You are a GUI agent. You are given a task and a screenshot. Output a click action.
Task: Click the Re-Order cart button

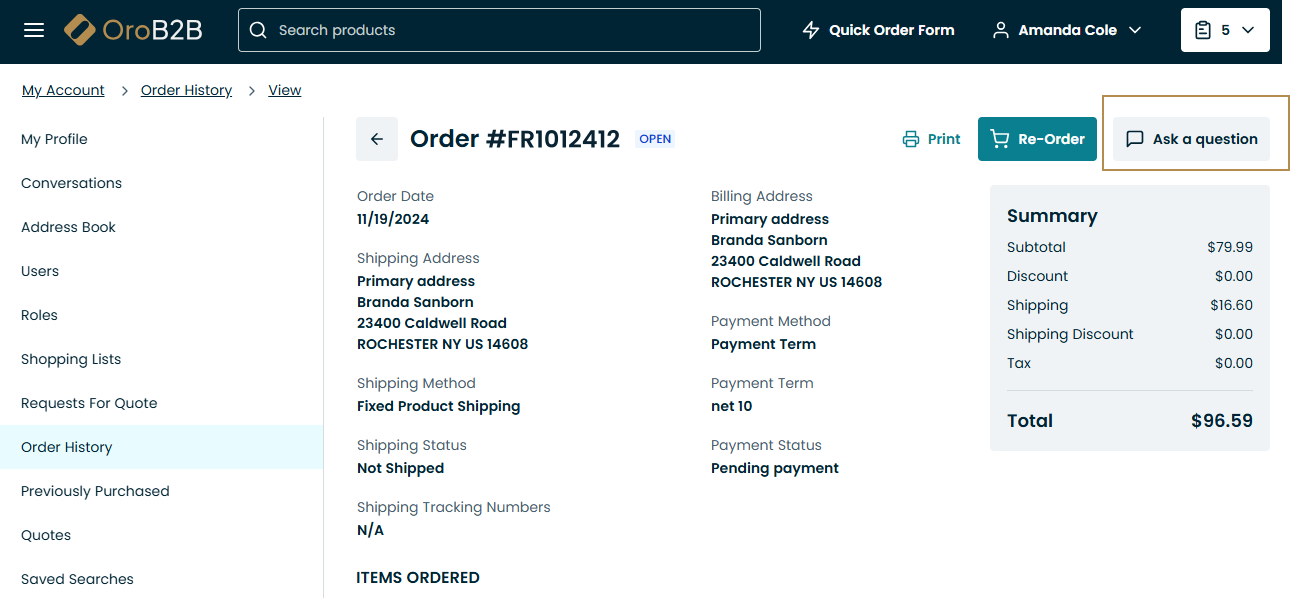[x=1037, y=139]
